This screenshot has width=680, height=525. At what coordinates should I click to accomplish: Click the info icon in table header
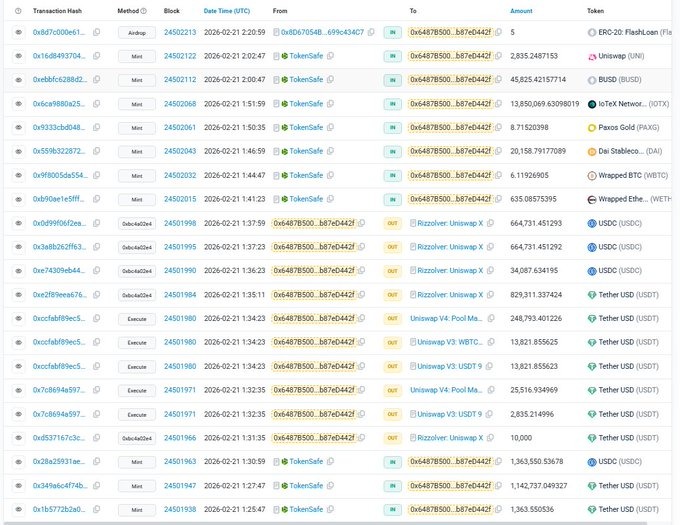(18, 11)
